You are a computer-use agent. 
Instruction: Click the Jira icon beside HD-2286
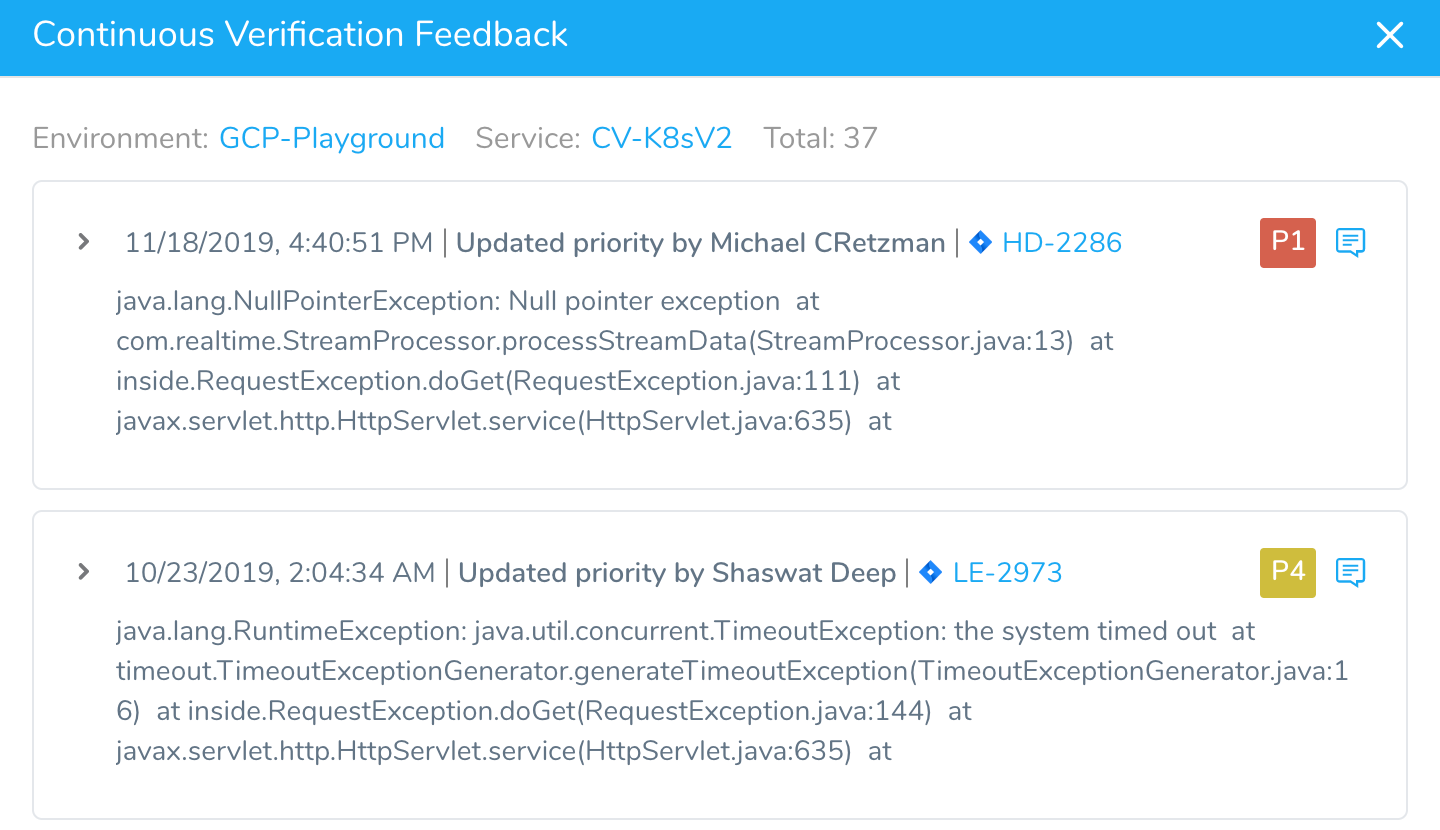pyautogui.click(x=980, y=242)
